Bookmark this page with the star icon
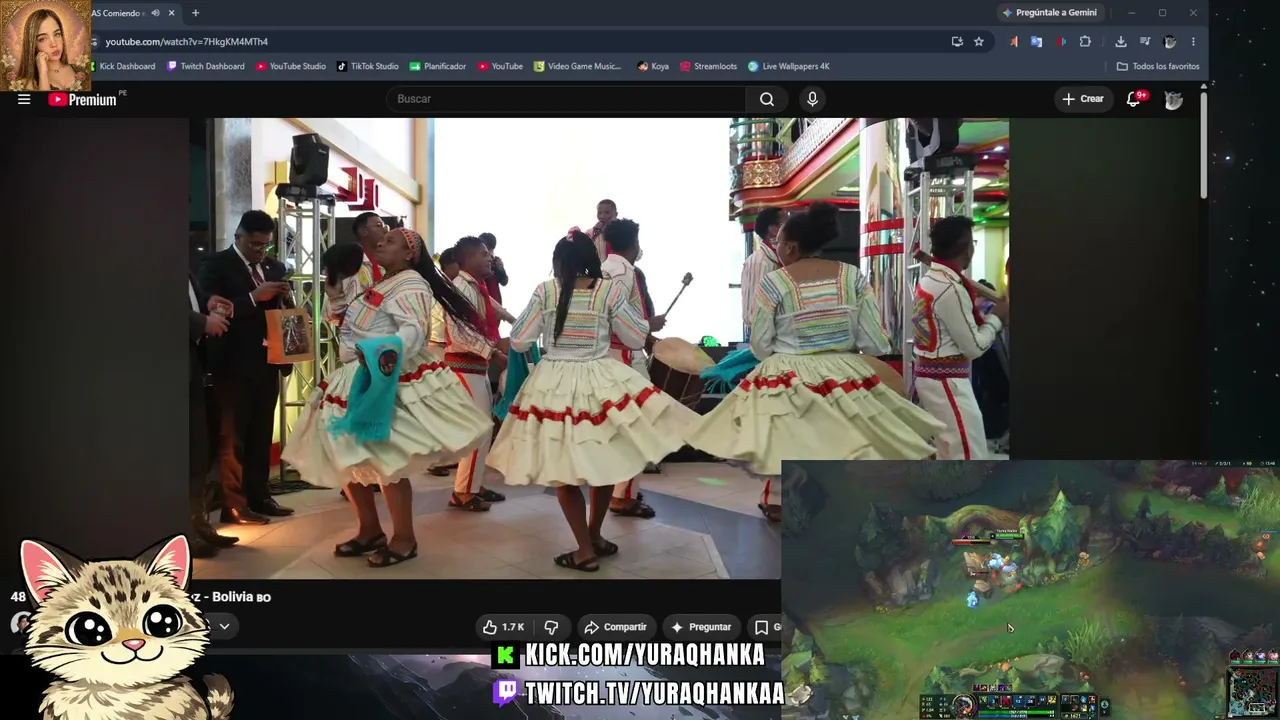 click(x=979, y=42)
